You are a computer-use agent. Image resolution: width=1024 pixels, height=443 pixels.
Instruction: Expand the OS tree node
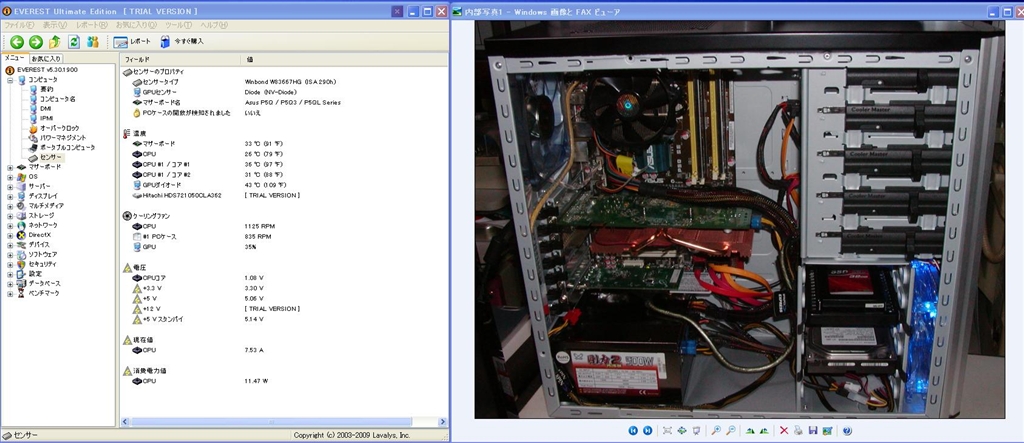pos(10,177)
